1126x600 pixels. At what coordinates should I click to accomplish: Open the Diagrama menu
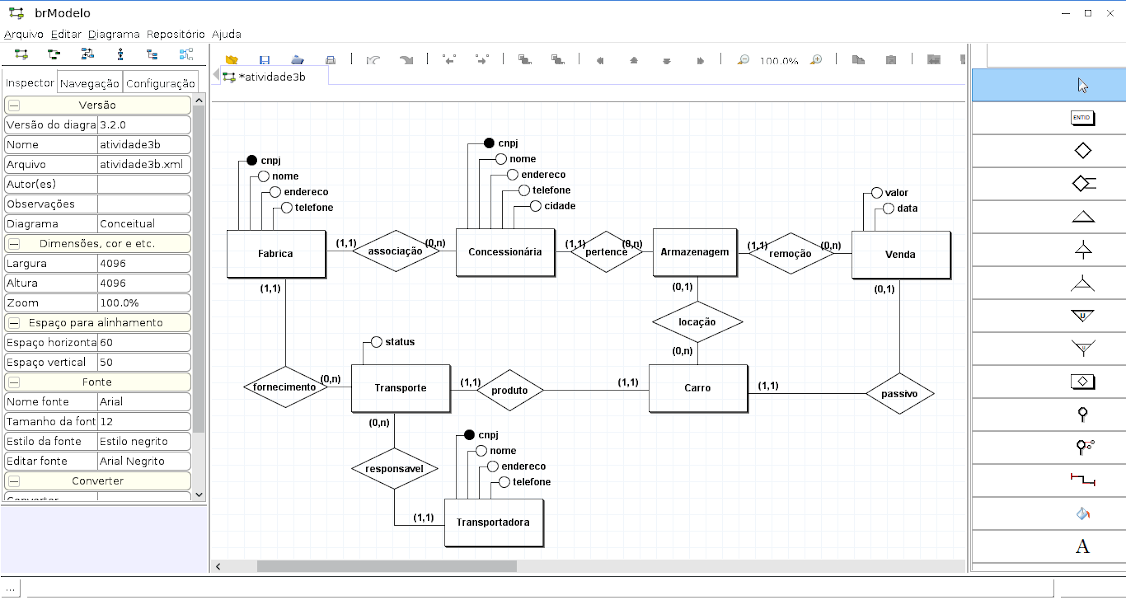click(x=114, y=34)
